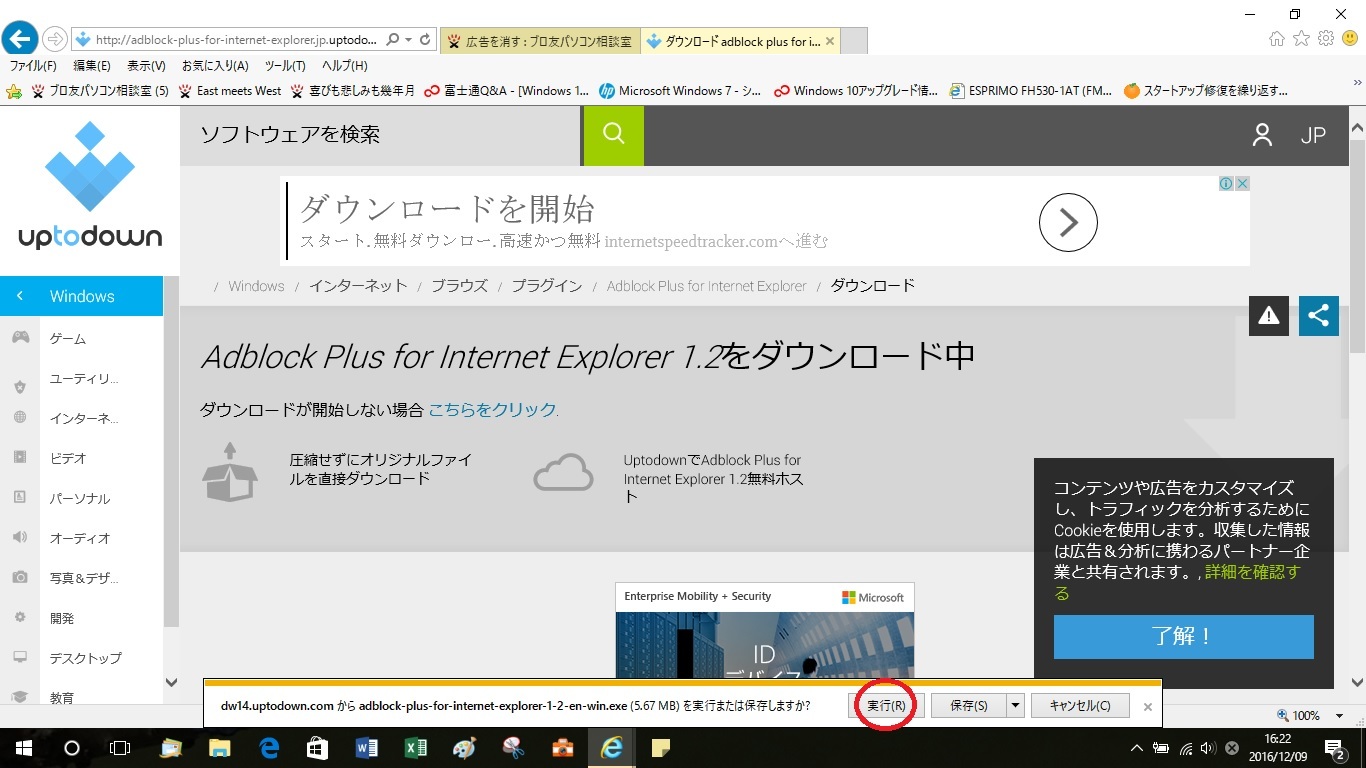1366x768 pixels.
Task: Open the 編集(E) menu
Action: 92,66
